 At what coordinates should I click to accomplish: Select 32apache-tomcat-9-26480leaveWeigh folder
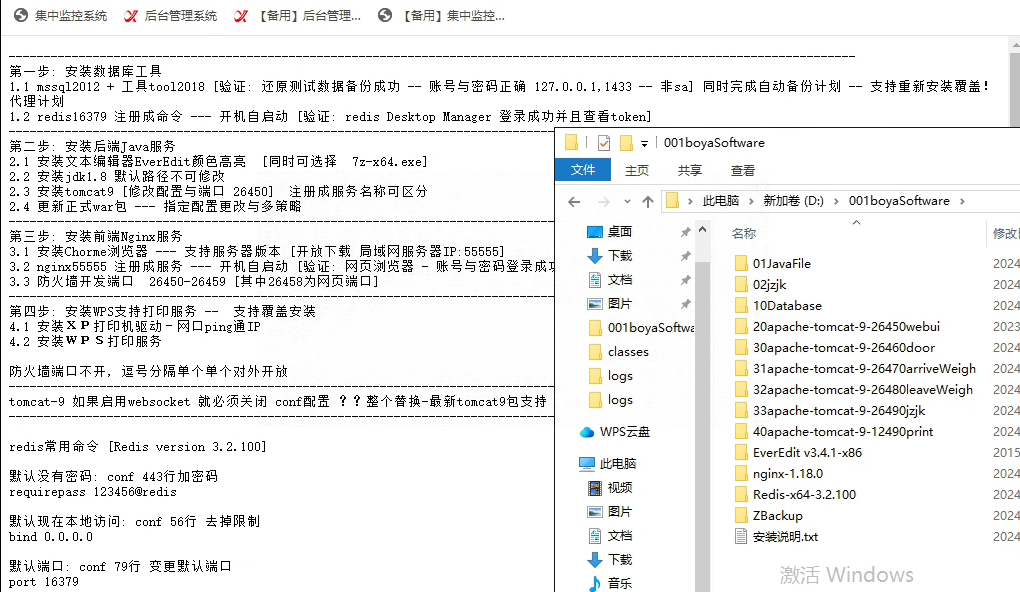coord(853,390)
